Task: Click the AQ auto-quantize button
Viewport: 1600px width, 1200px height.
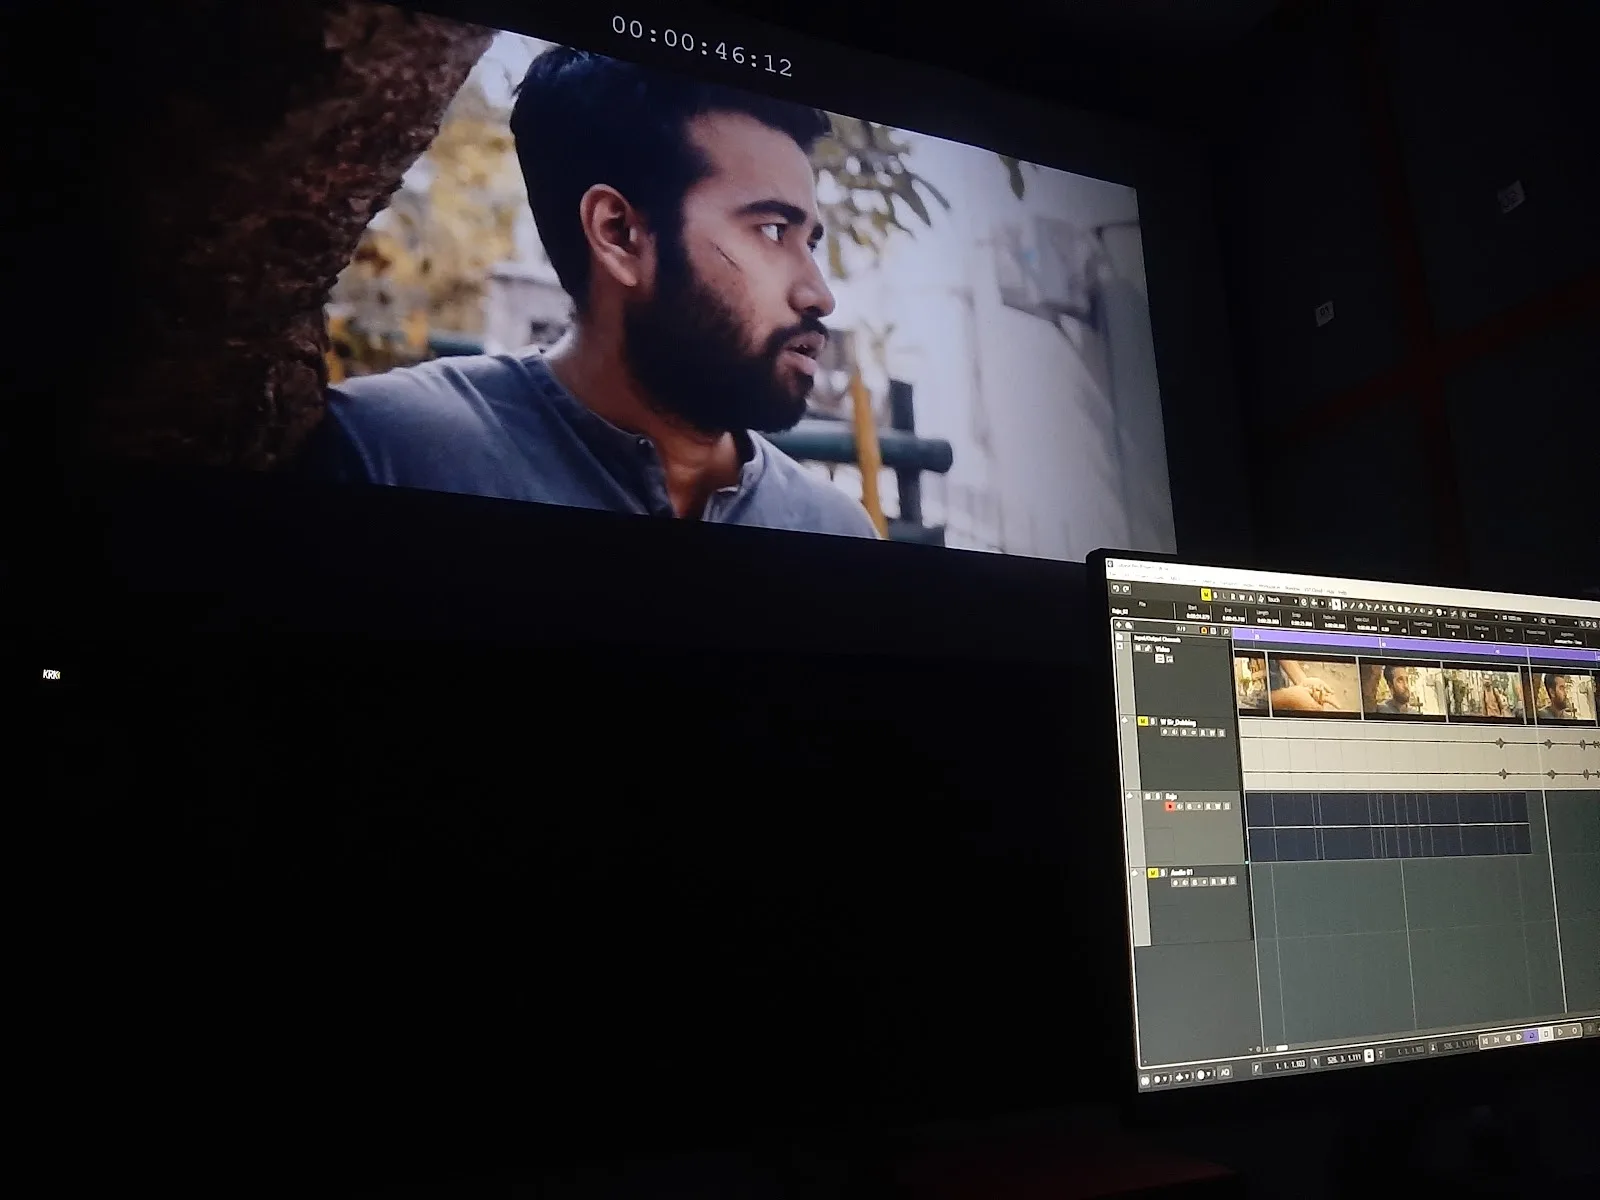Action: pos(1225,1072)
